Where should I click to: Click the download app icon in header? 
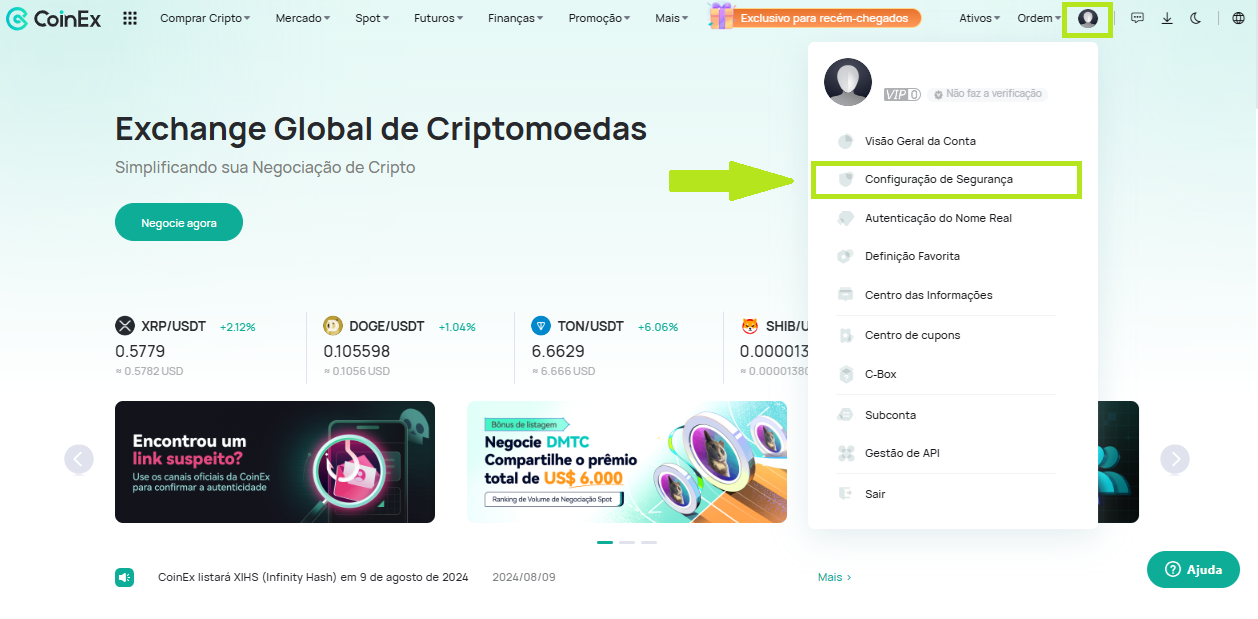[1166, 18]
